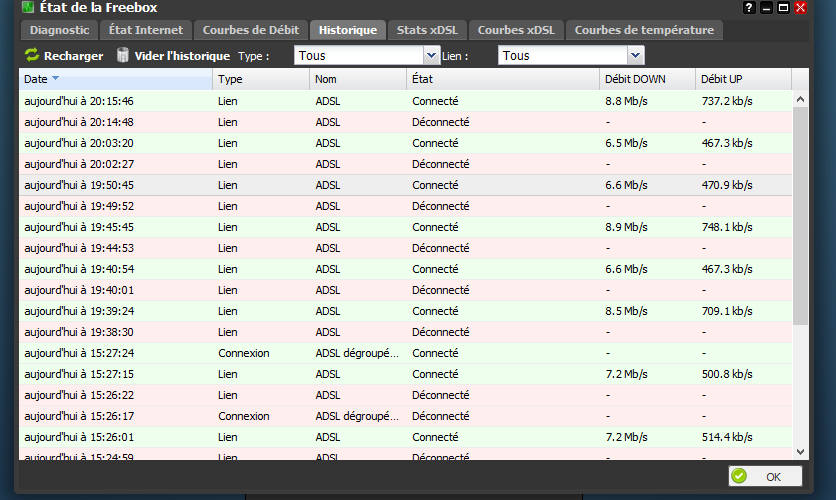Switch to Courbes xDSL tab
The width and height of the screenshot is (836, 500).
tap(516, 30)
